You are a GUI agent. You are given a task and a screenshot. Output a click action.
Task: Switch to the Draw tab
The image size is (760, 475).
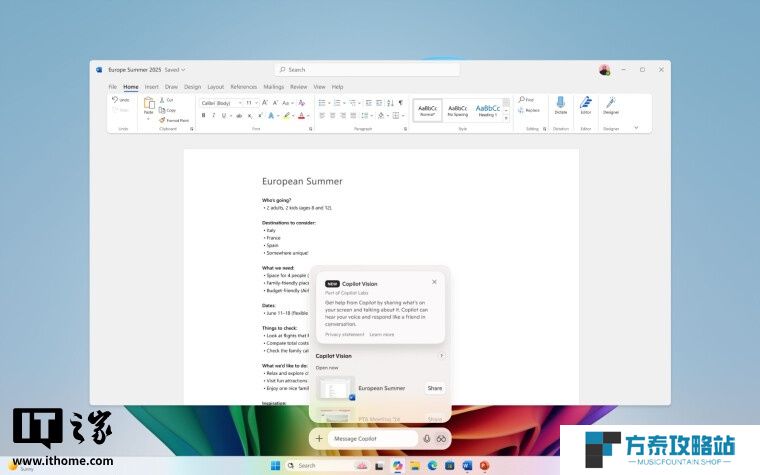pyautogui.click(x=171, y=87)
